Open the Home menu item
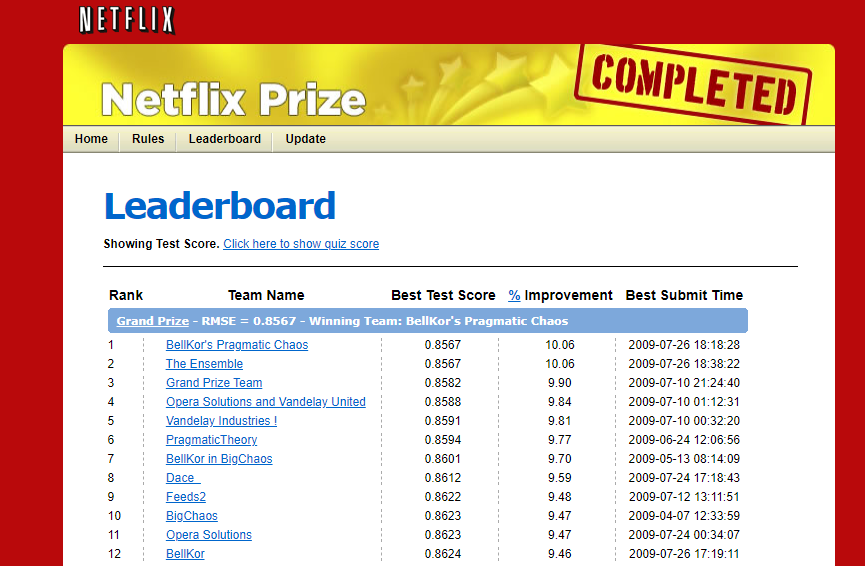The height and width of the screenshot is (566, 865). pos(92,139)
